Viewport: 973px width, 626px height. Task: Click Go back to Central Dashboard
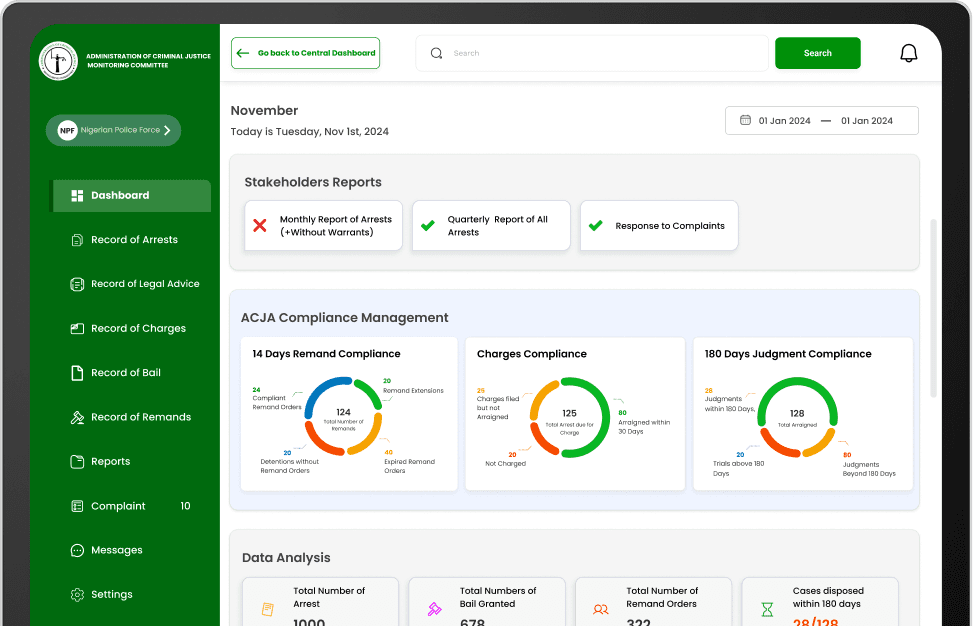click(305, 52)
